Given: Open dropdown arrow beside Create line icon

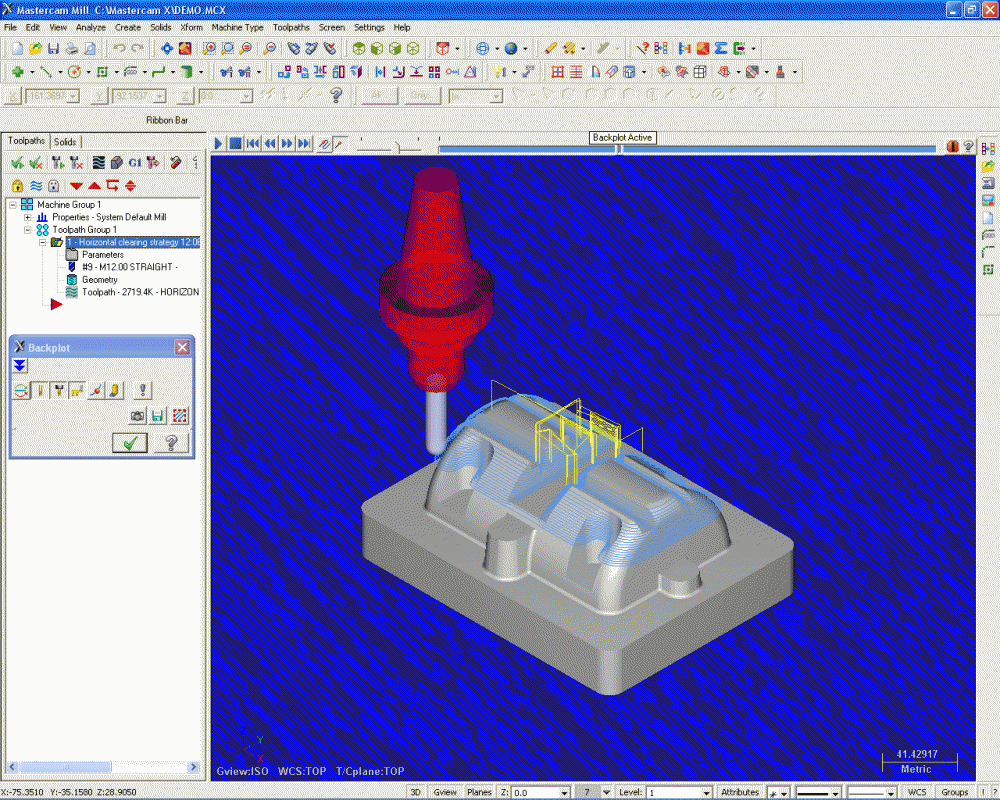Looking at the screenshot, I should tap(60, 73).
